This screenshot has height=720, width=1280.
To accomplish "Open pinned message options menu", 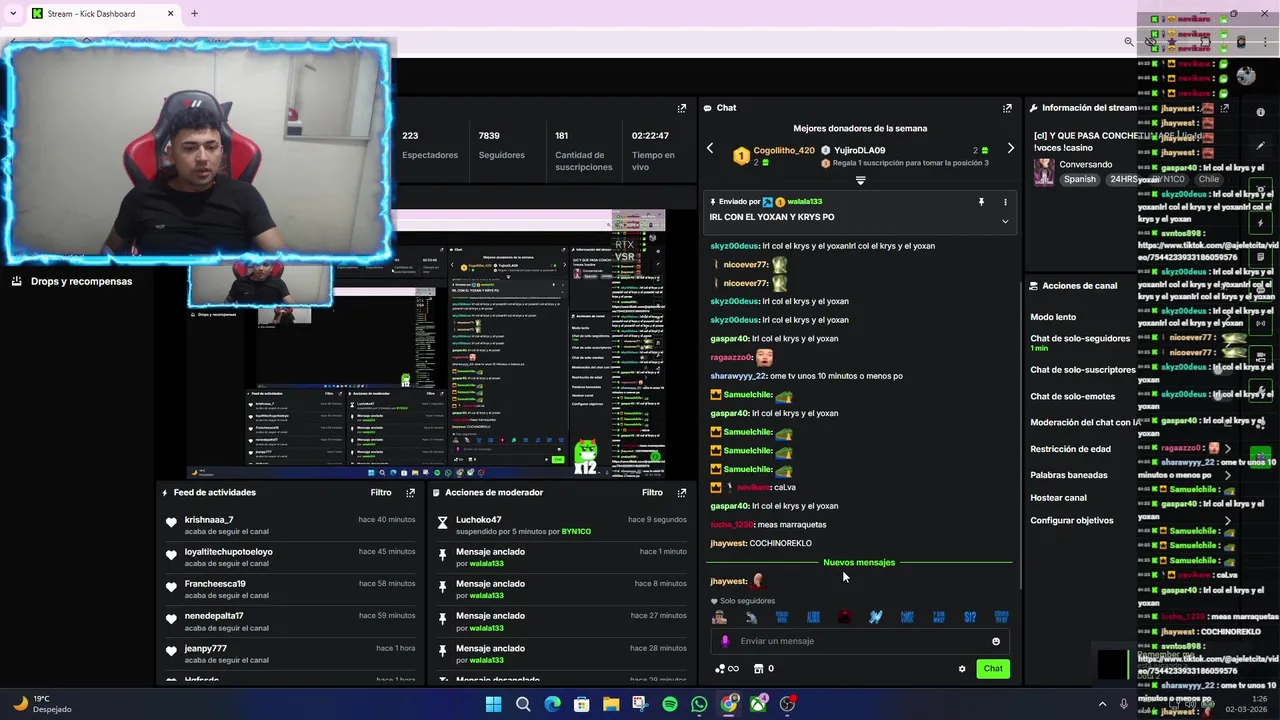I will coord(1005,202).
